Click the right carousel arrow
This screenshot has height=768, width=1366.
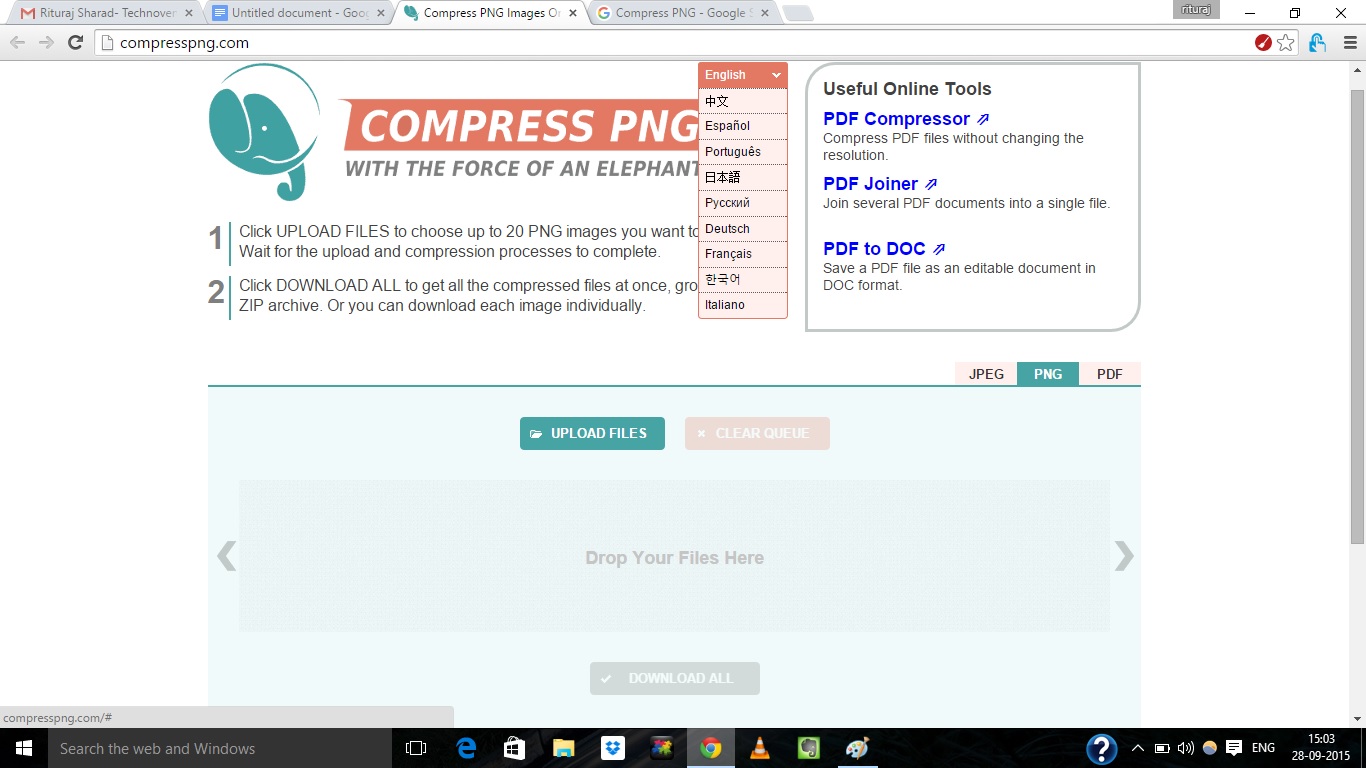1124,556
